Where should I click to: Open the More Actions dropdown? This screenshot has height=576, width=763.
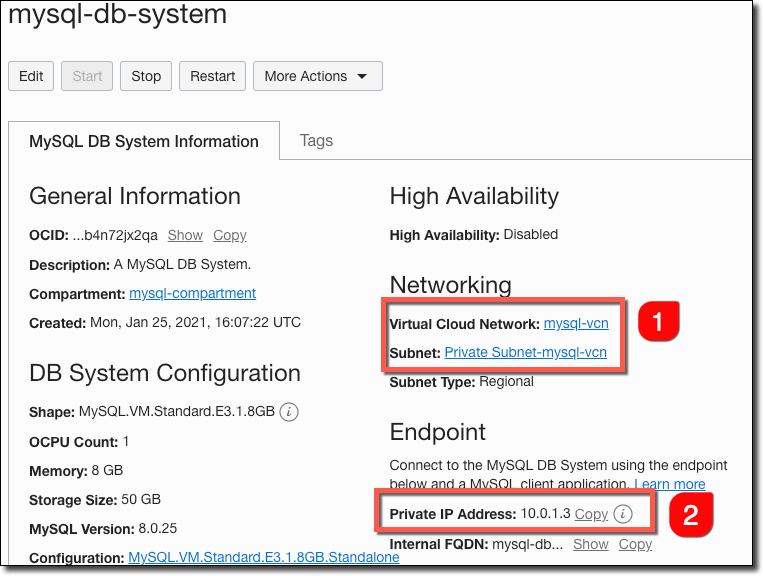pyautogui.click(x=317, y=76)
